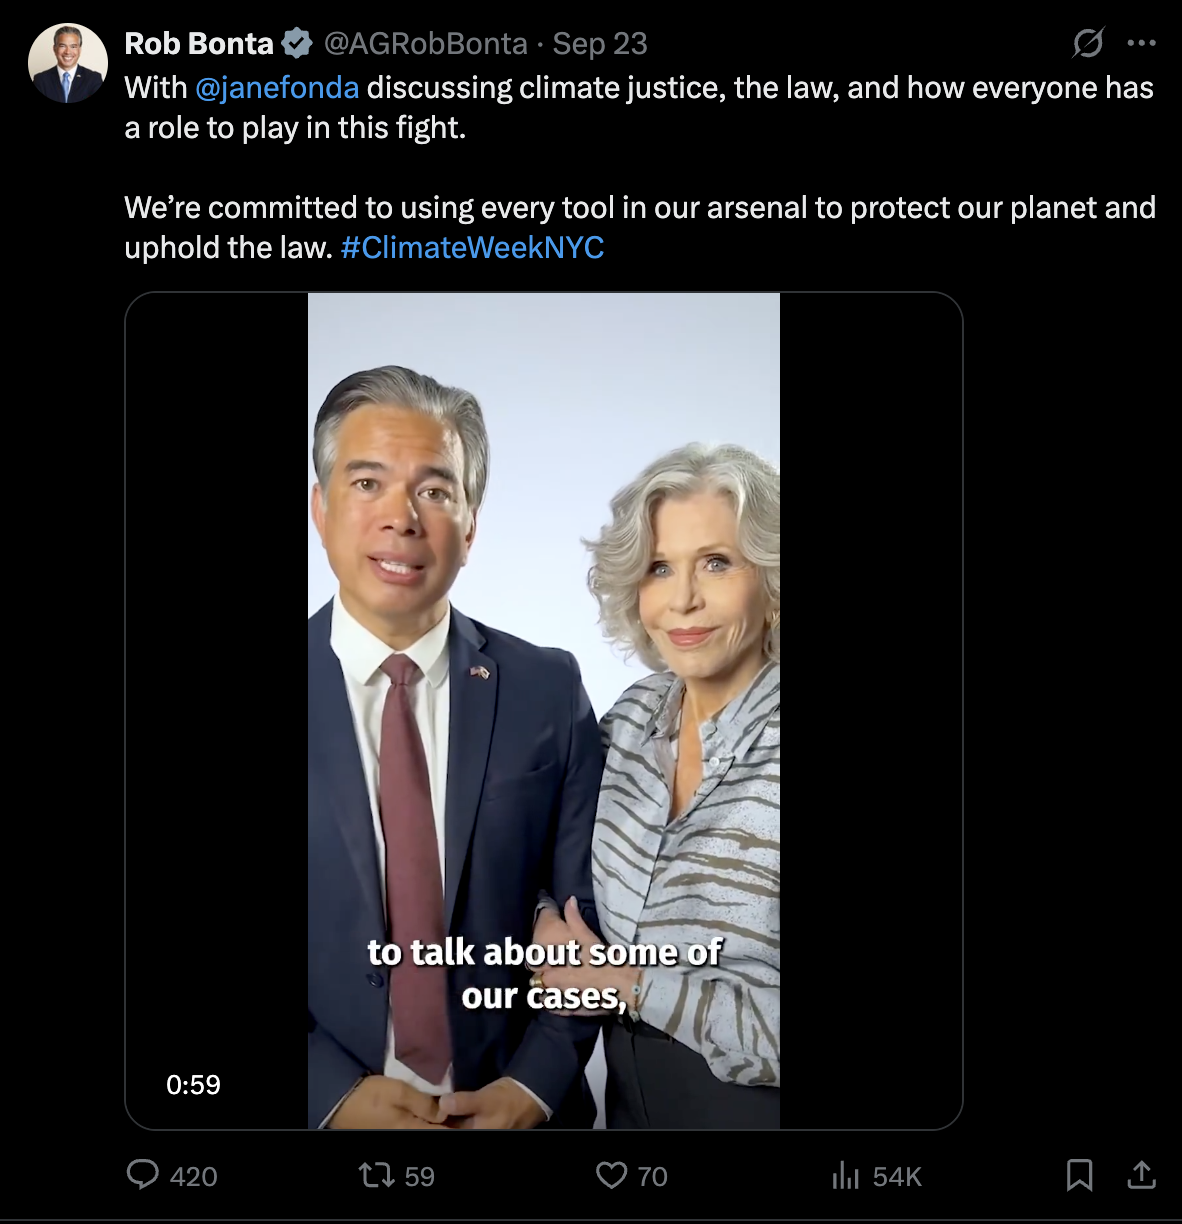1182x1224 pixels.
Task: Open the Grok explain-this-post icon
Action: 1088,43
